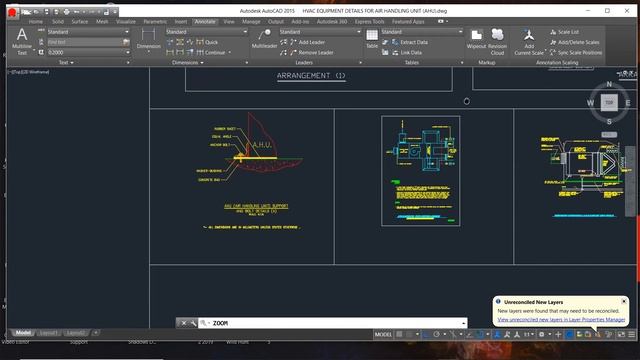Toggle object snap tracking in status bar
Image resolution: width=640 pixels, height=360 pixels.
tap(469, 334)
